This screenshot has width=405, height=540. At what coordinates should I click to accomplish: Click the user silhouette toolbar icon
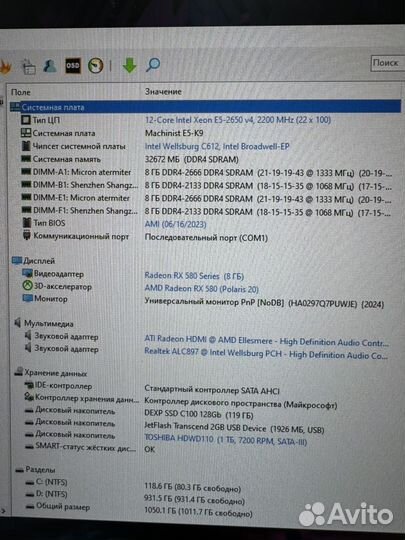tap(50, 65)
